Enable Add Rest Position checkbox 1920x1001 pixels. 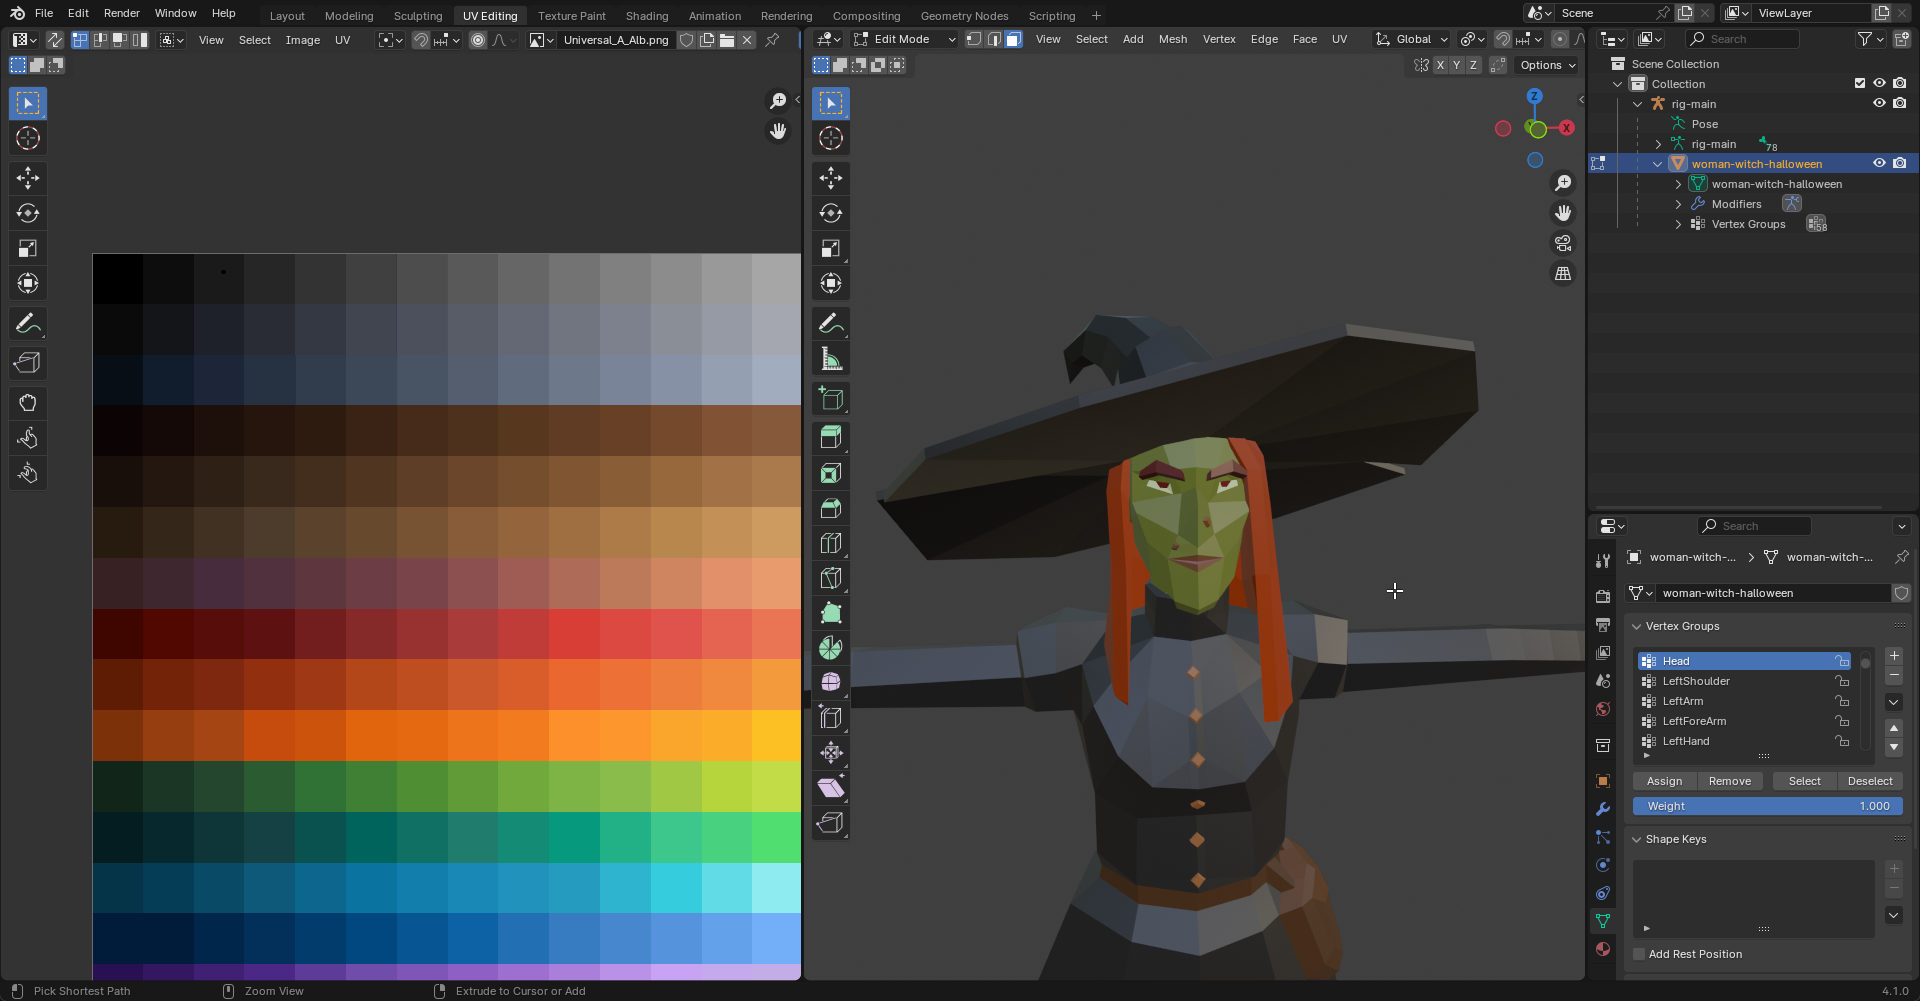coord(1639,954)
